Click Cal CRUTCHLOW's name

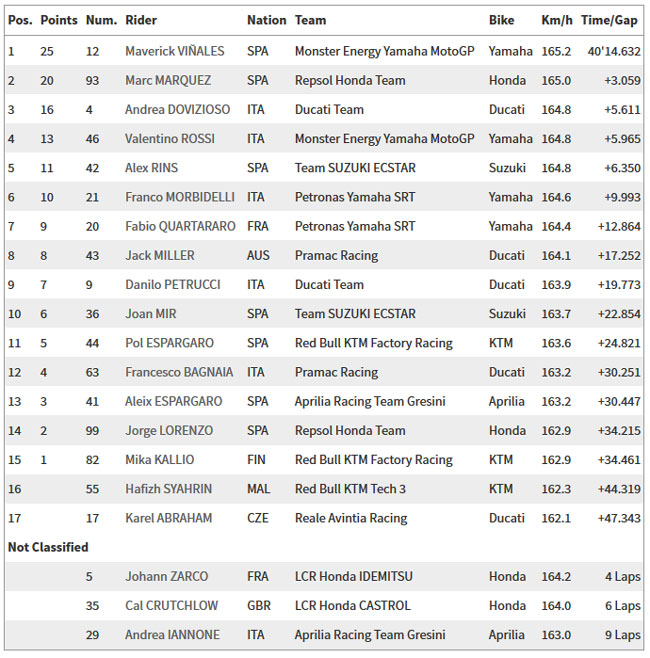[x=172, y=606]
